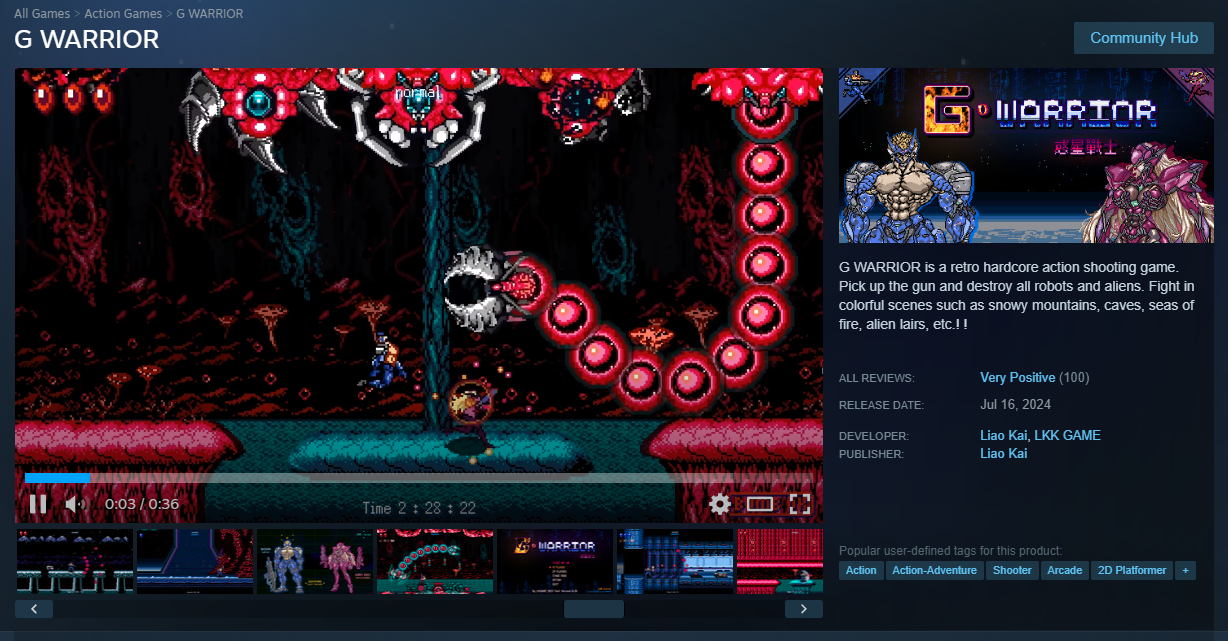Click the release date Jul 16, 2024

pos(1016,405)
